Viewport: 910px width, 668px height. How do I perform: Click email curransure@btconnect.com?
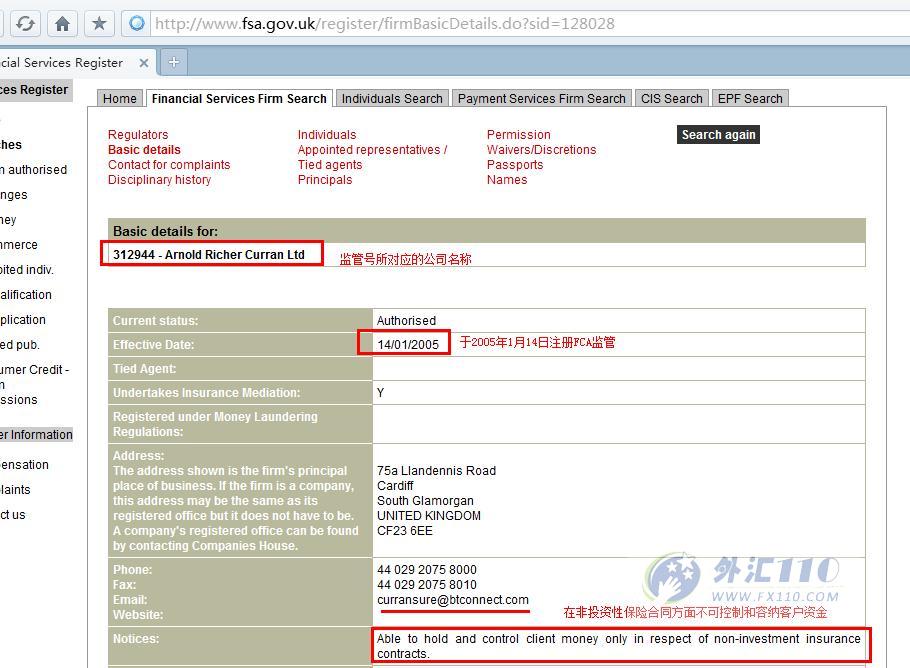(x=453, y=600)
